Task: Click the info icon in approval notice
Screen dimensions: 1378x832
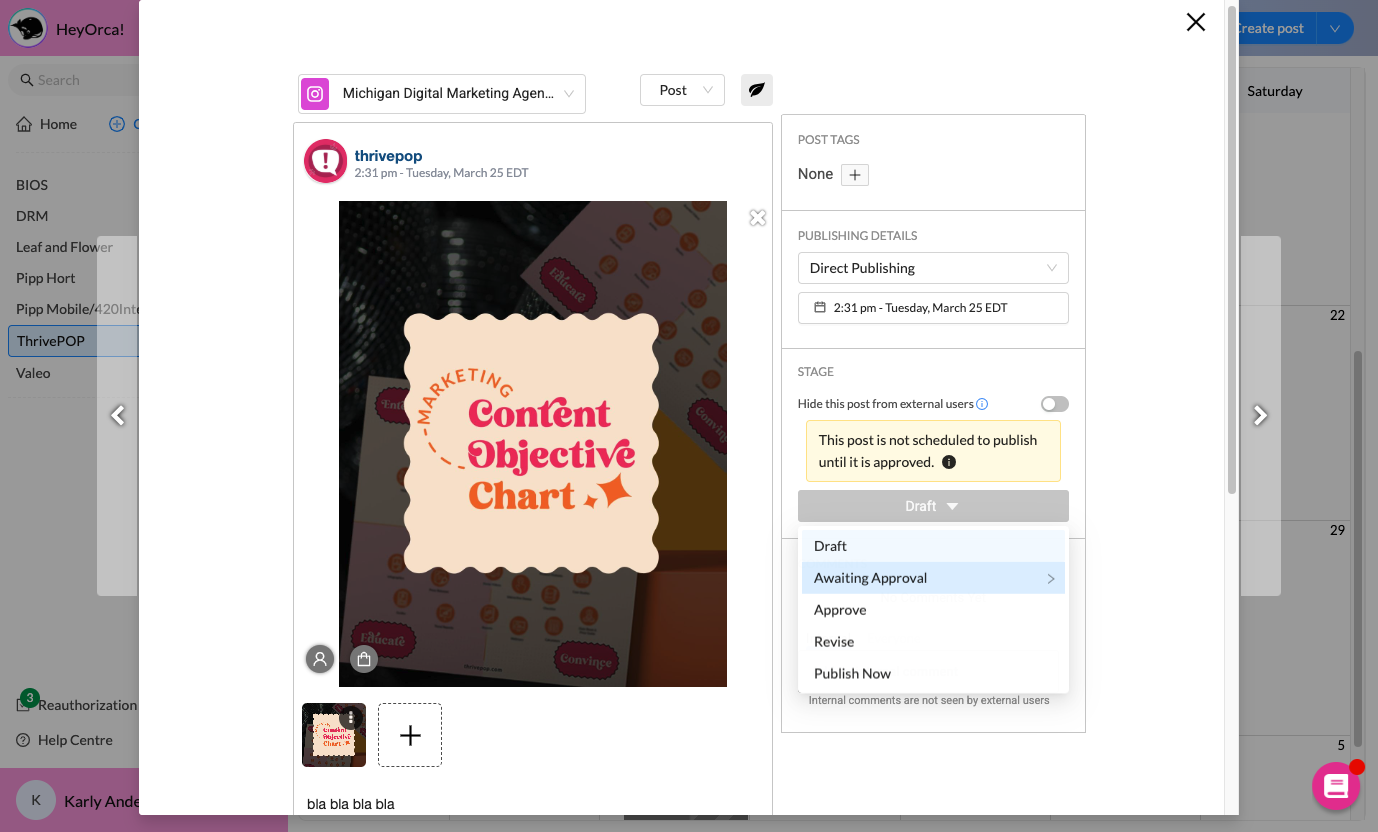Action: click(949, 462)
